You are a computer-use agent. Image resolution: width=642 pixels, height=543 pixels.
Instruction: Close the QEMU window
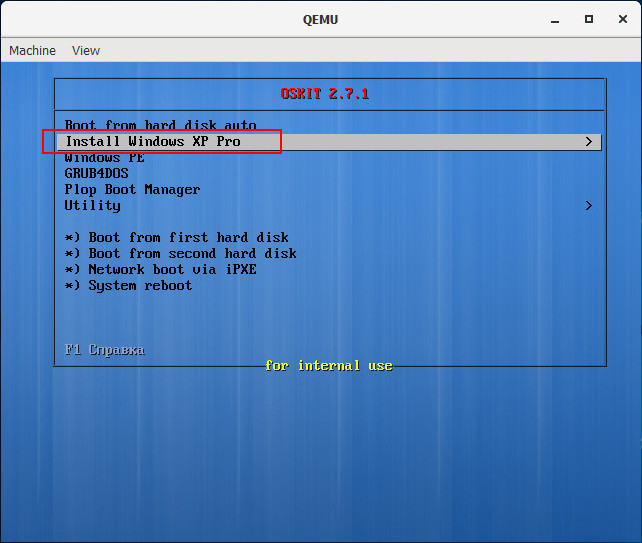[623, 19]
